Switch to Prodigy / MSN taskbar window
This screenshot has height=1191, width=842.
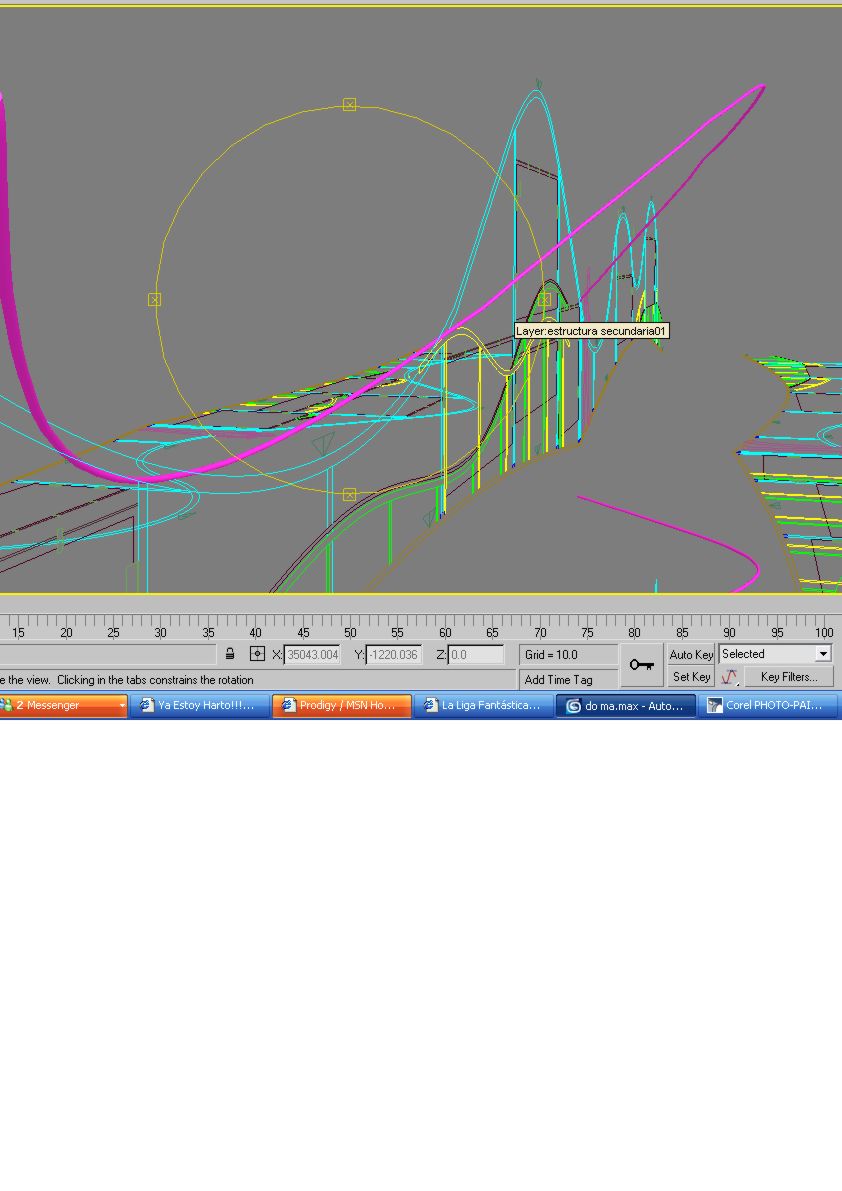(342, 706)
